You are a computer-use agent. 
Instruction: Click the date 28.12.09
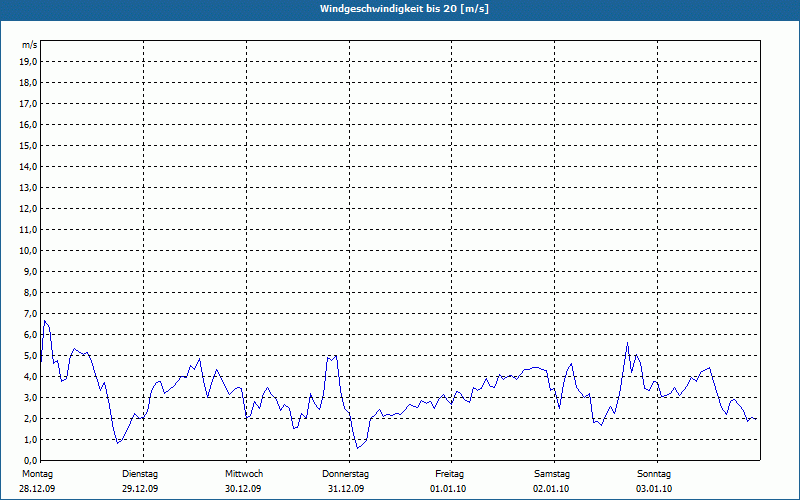(37, 489)
